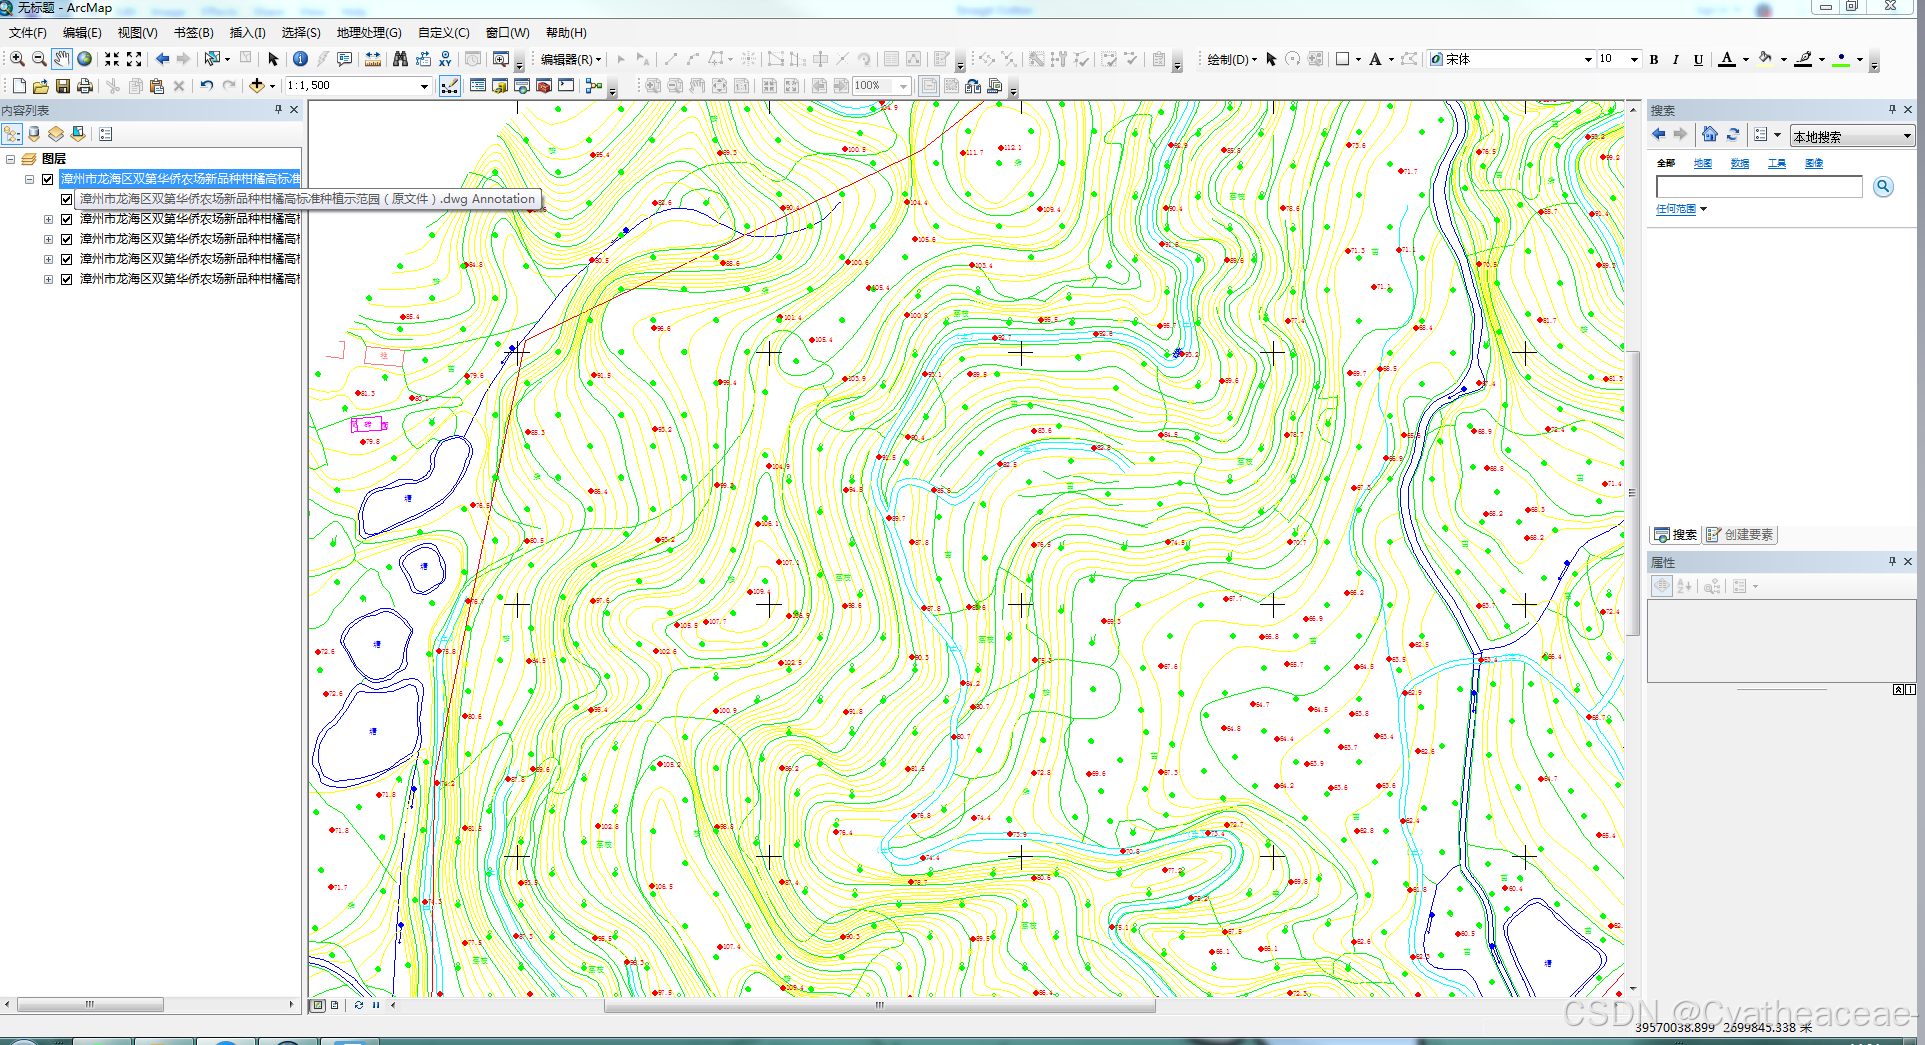
Task: Open the Go To XY tool
Action: [445, 59]
